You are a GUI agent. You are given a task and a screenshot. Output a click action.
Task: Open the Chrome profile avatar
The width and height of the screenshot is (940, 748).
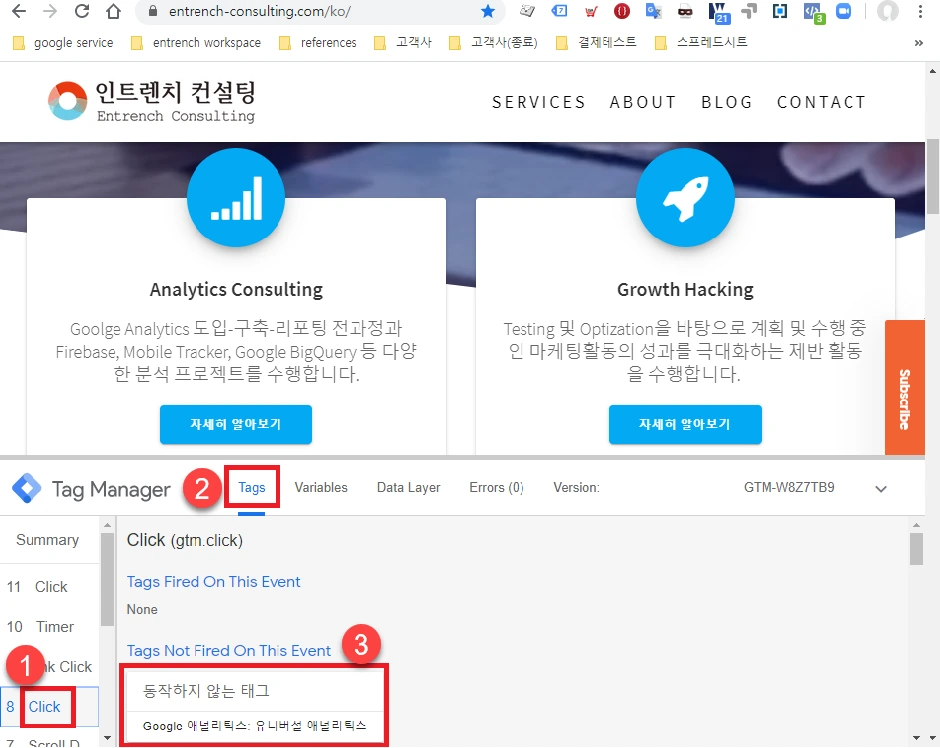click(x=888, y=11)
